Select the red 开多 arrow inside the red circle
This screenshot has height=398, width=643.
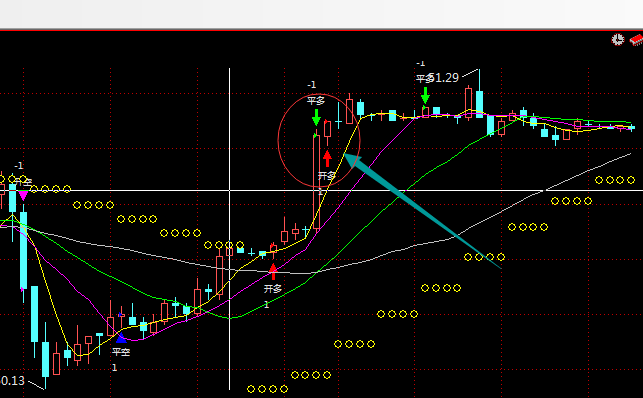coord(327,159)
